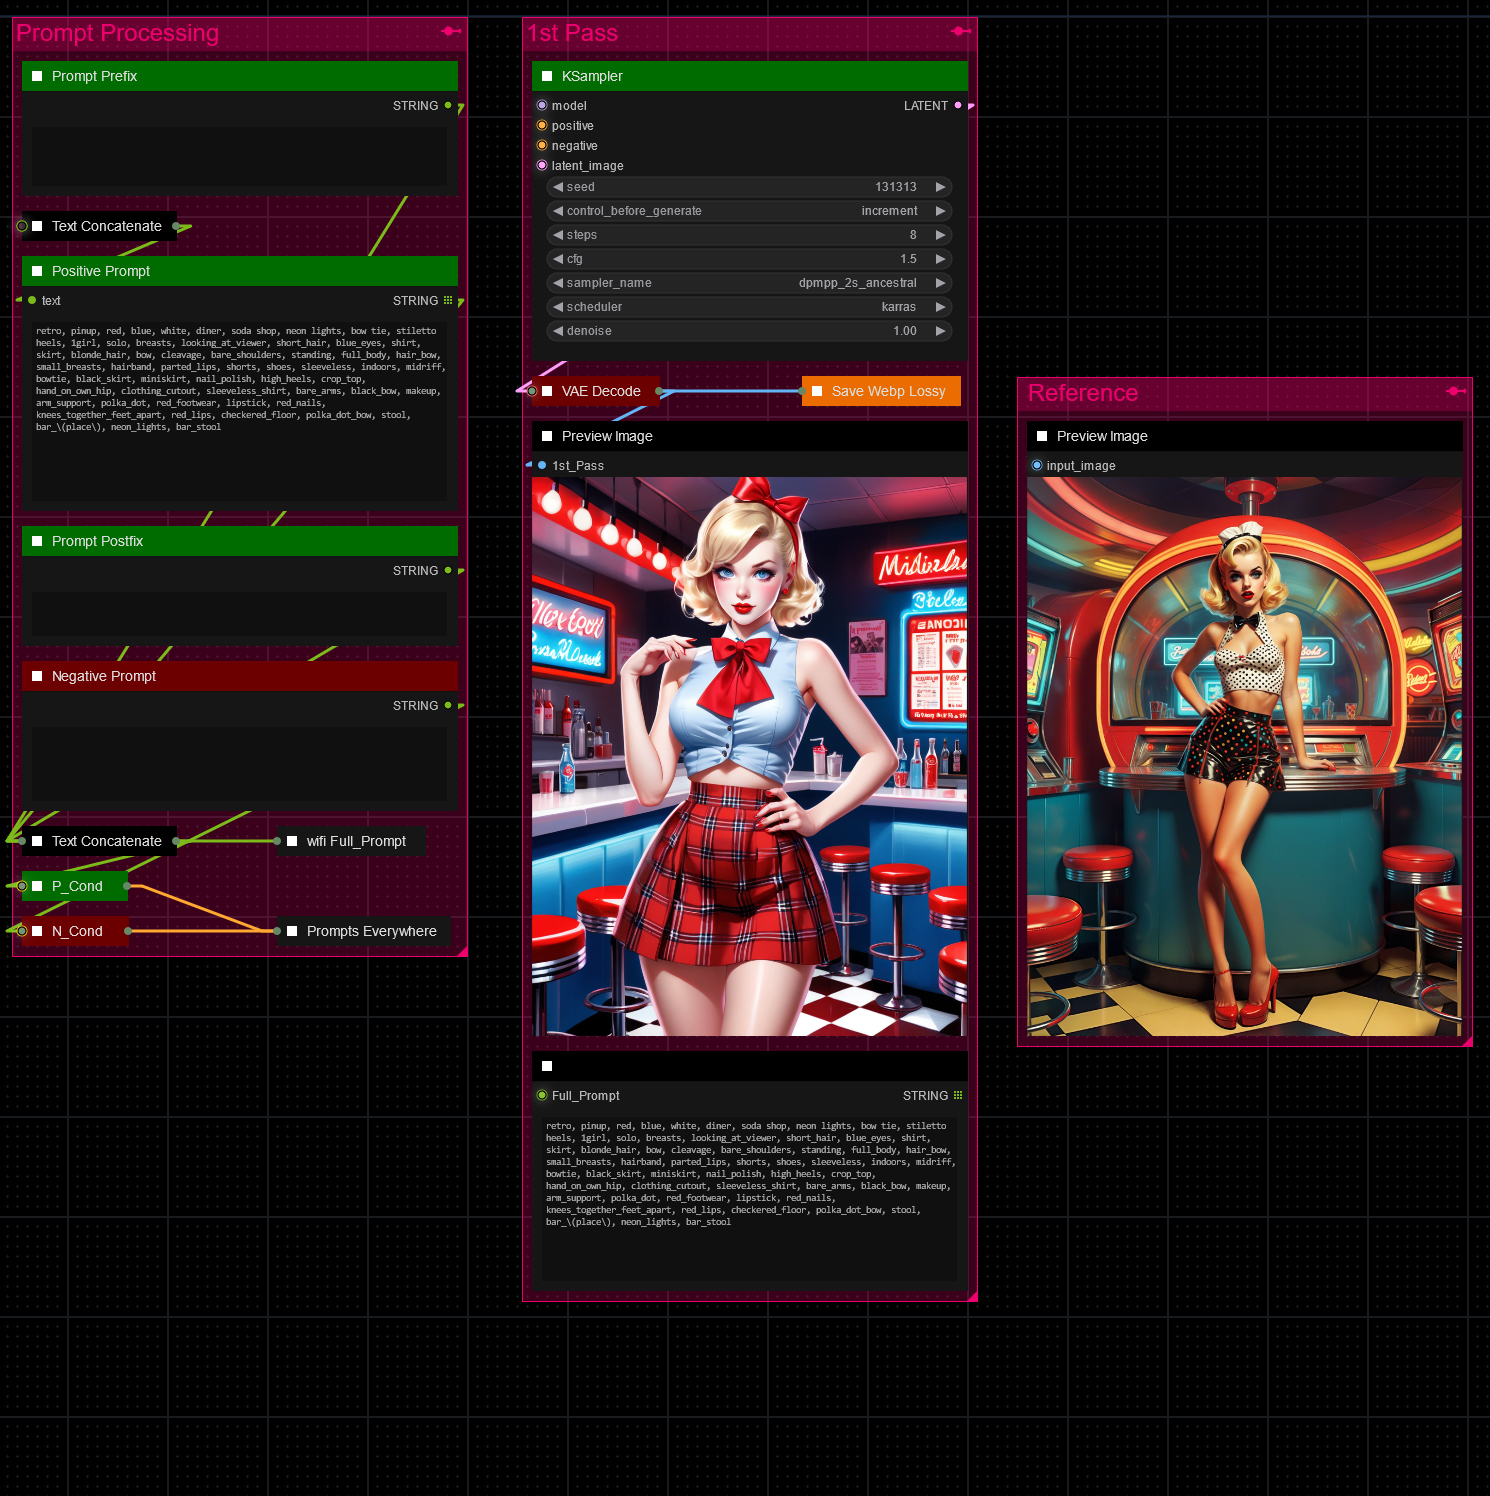Click the Prompt Prefix STRING output port
Viewport: 1490px width, 1496px height.
448,105
